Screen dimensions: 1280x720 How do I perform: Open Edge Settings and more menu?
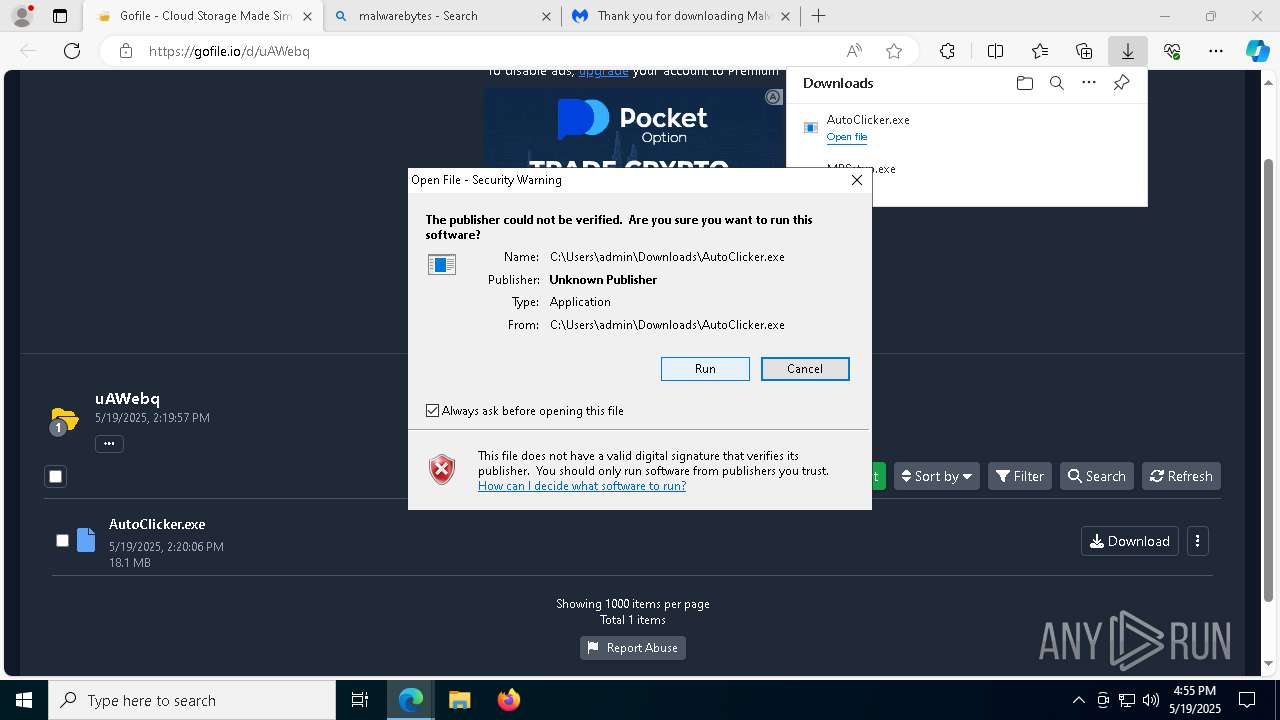coord(1216,51)
